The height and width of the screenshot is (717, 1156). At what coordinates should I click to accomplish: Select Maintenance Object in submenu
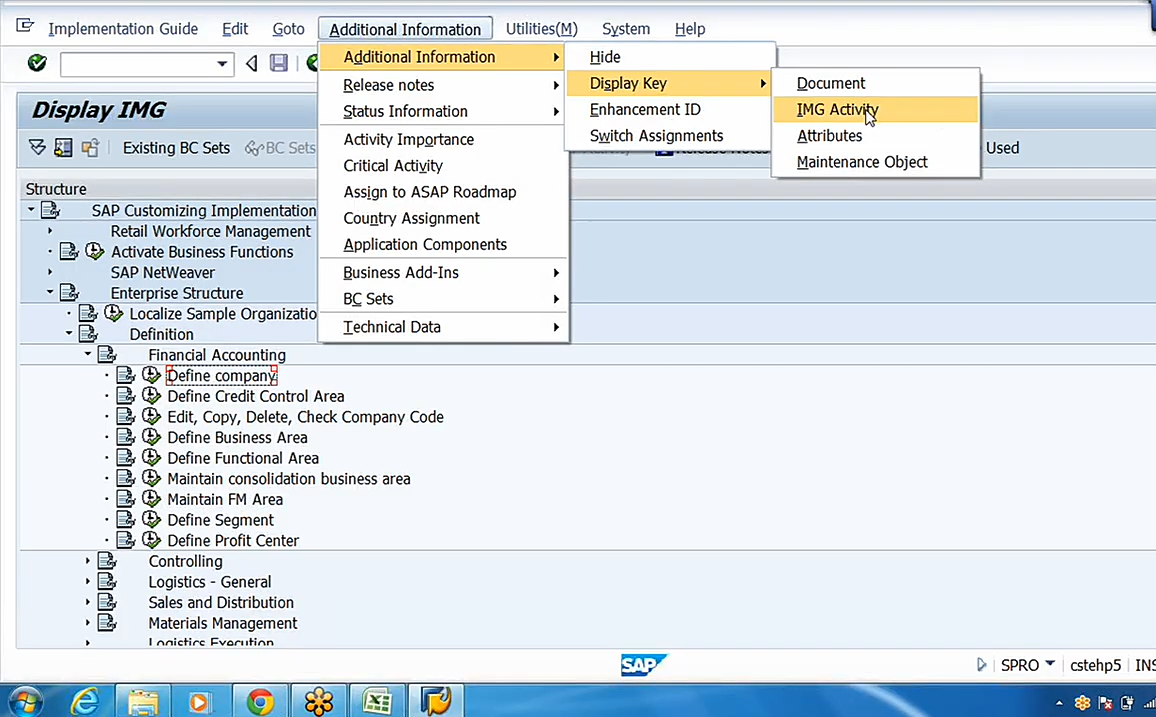click(876, 162)
